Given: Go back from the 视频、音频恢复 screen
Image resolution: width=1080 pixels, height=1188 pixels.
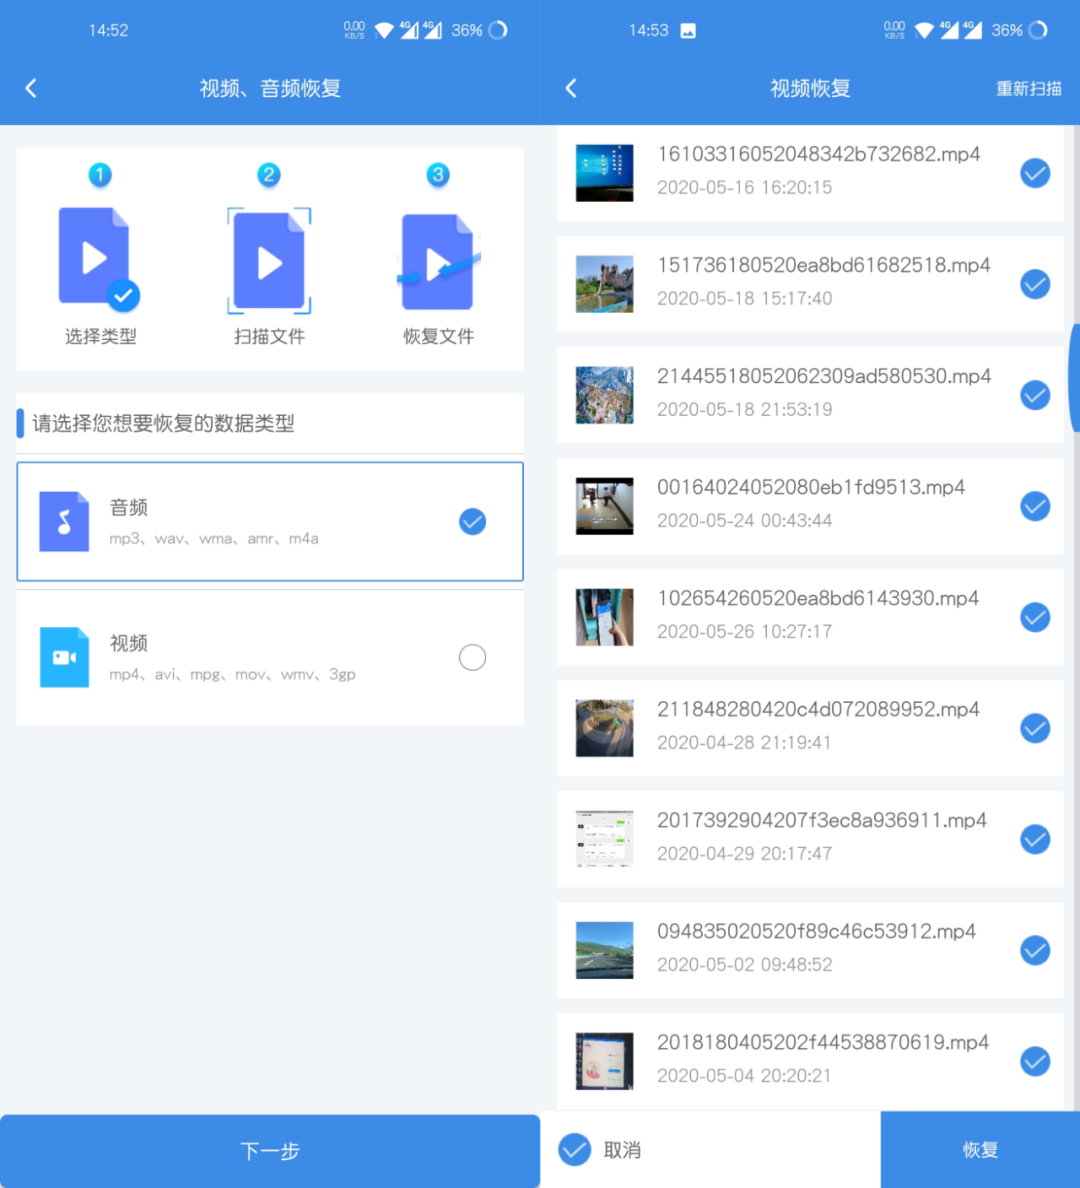Looking at the screenshot, I should pos(31,89).
